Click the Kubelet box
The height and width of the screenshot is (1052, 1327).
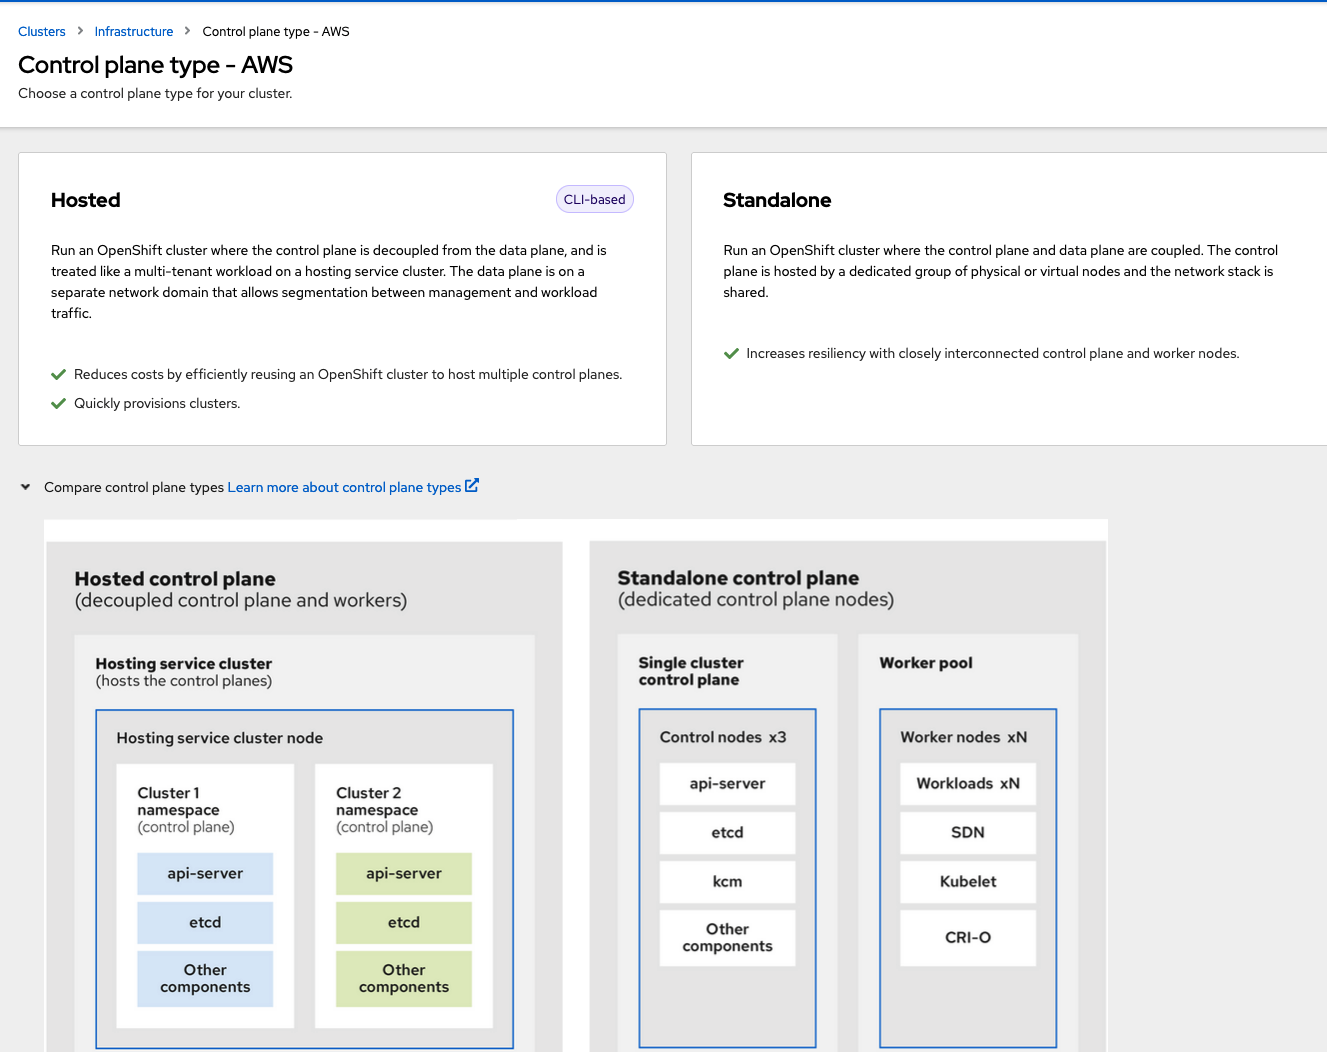pyautogui.click(x=968, y=882)
